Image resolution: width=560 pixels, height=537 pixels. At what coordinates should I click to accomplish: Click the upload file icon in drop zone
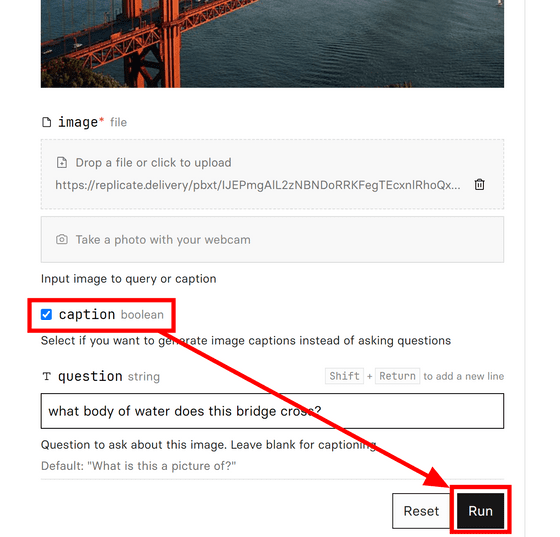62,162
